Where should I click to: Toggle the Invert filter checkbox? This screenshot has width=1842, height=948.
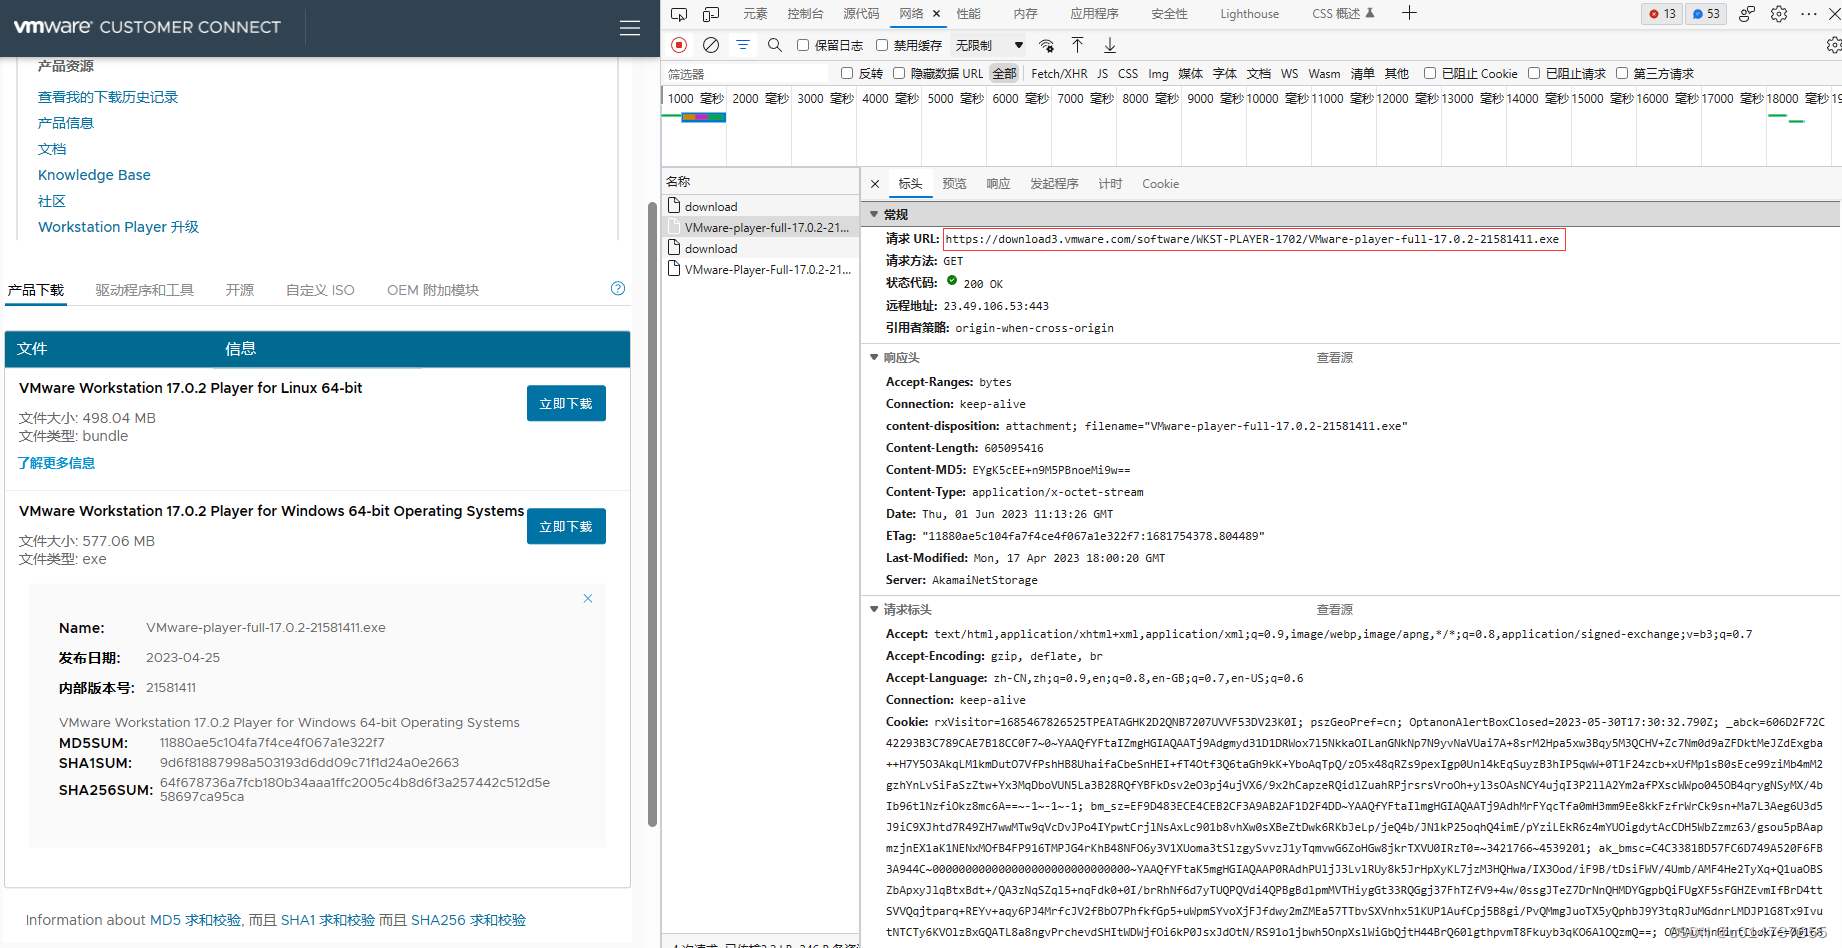(847, 73)
